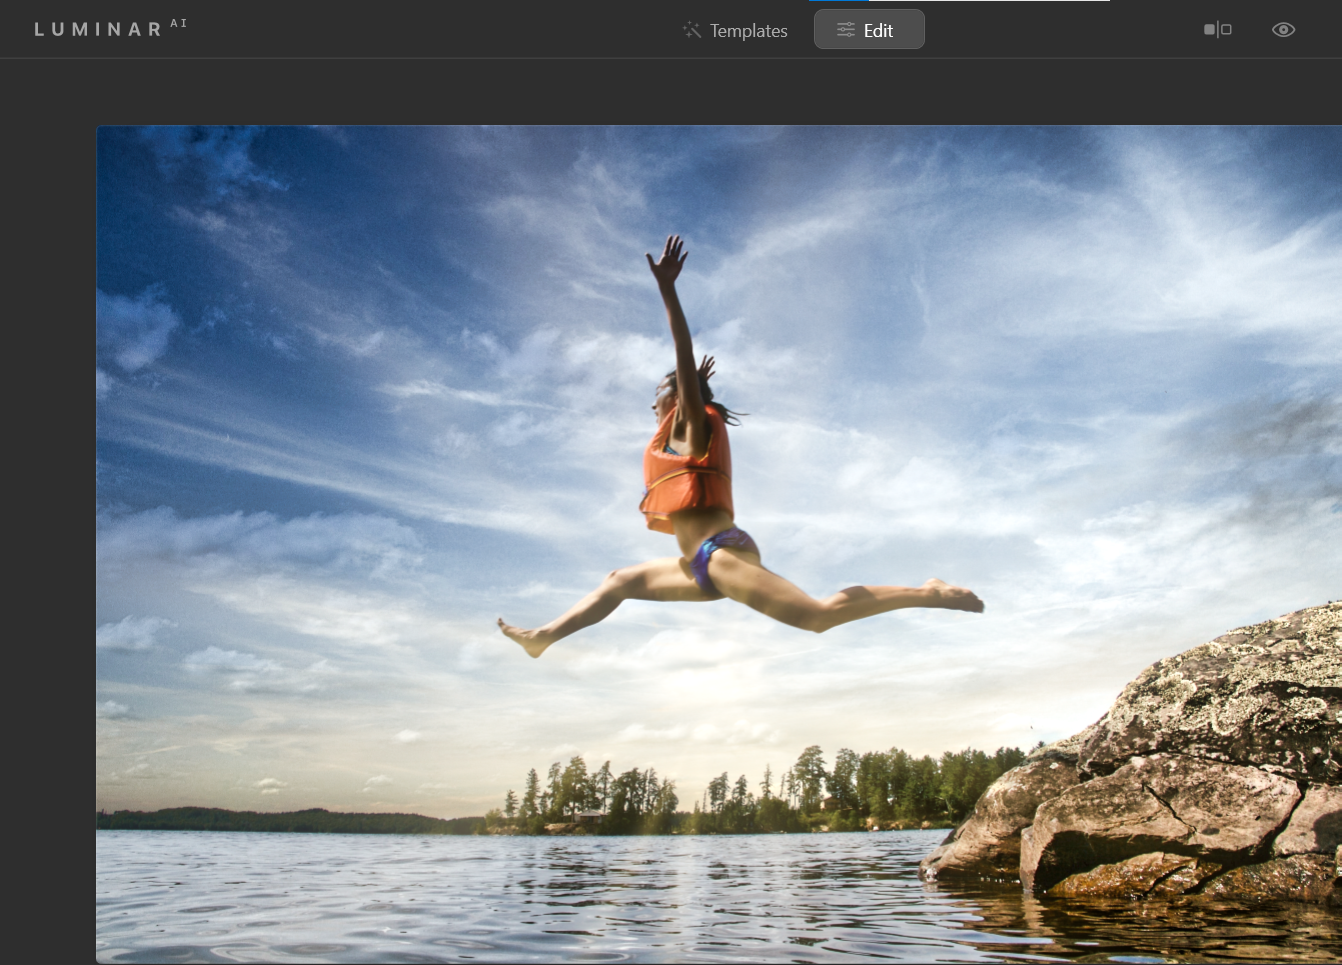
Task: Click the Luminar AI logo
Action: point(98,29)
